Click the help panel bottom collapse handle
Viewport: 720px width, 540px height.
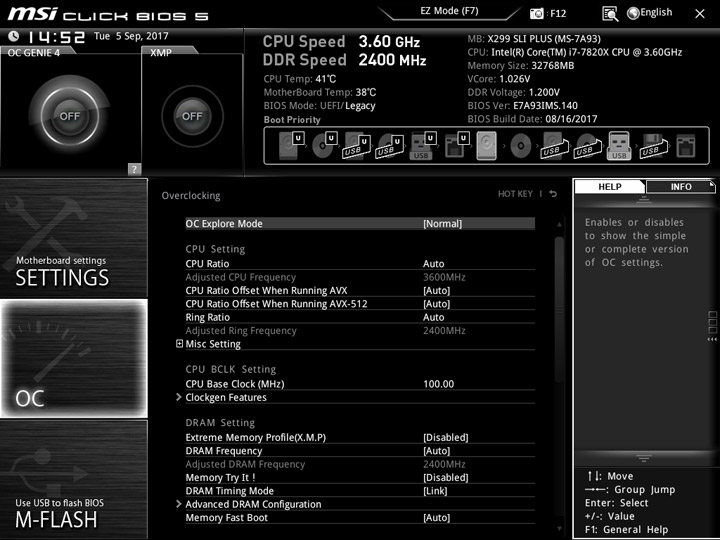(643, 458)
